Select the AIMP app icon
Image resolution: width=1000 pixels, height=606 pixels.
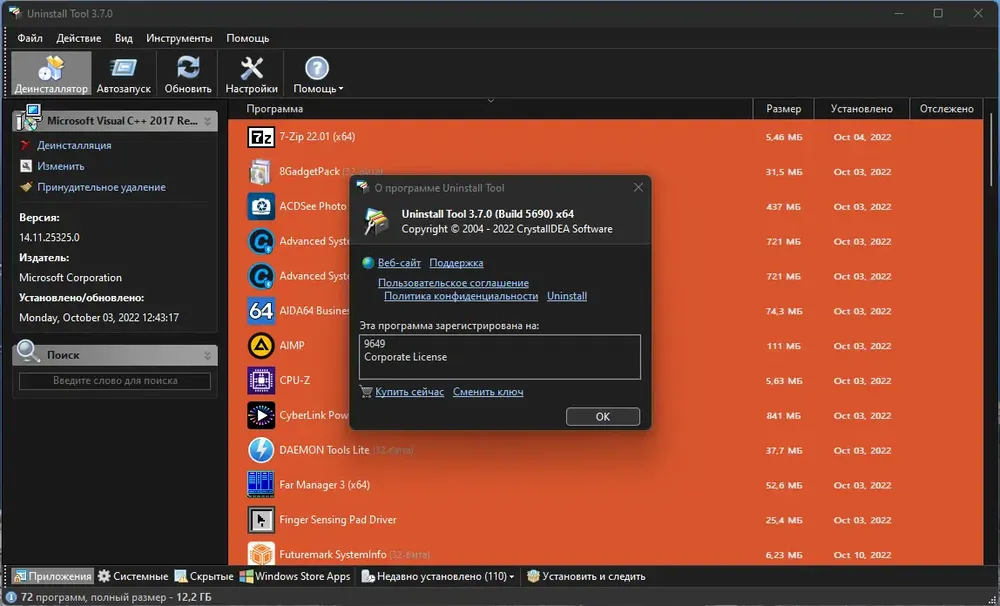261,346
